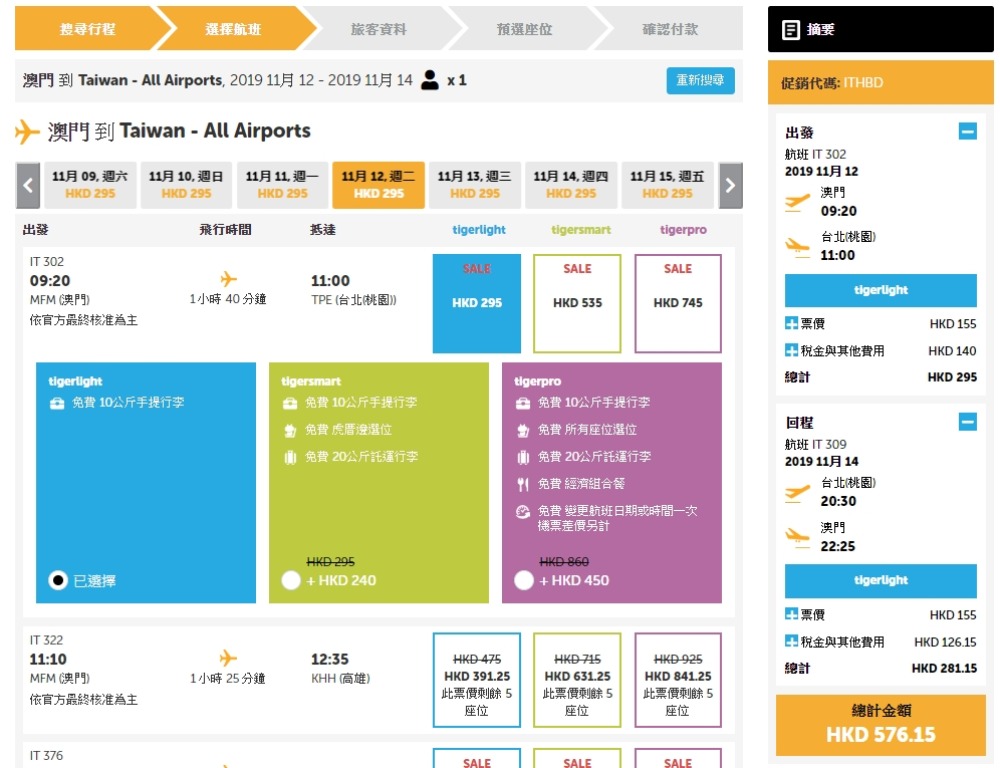The image size is (1000, 768).
Task: Select the 11月 13, 週三 date tab
Action: click(474, 185)
